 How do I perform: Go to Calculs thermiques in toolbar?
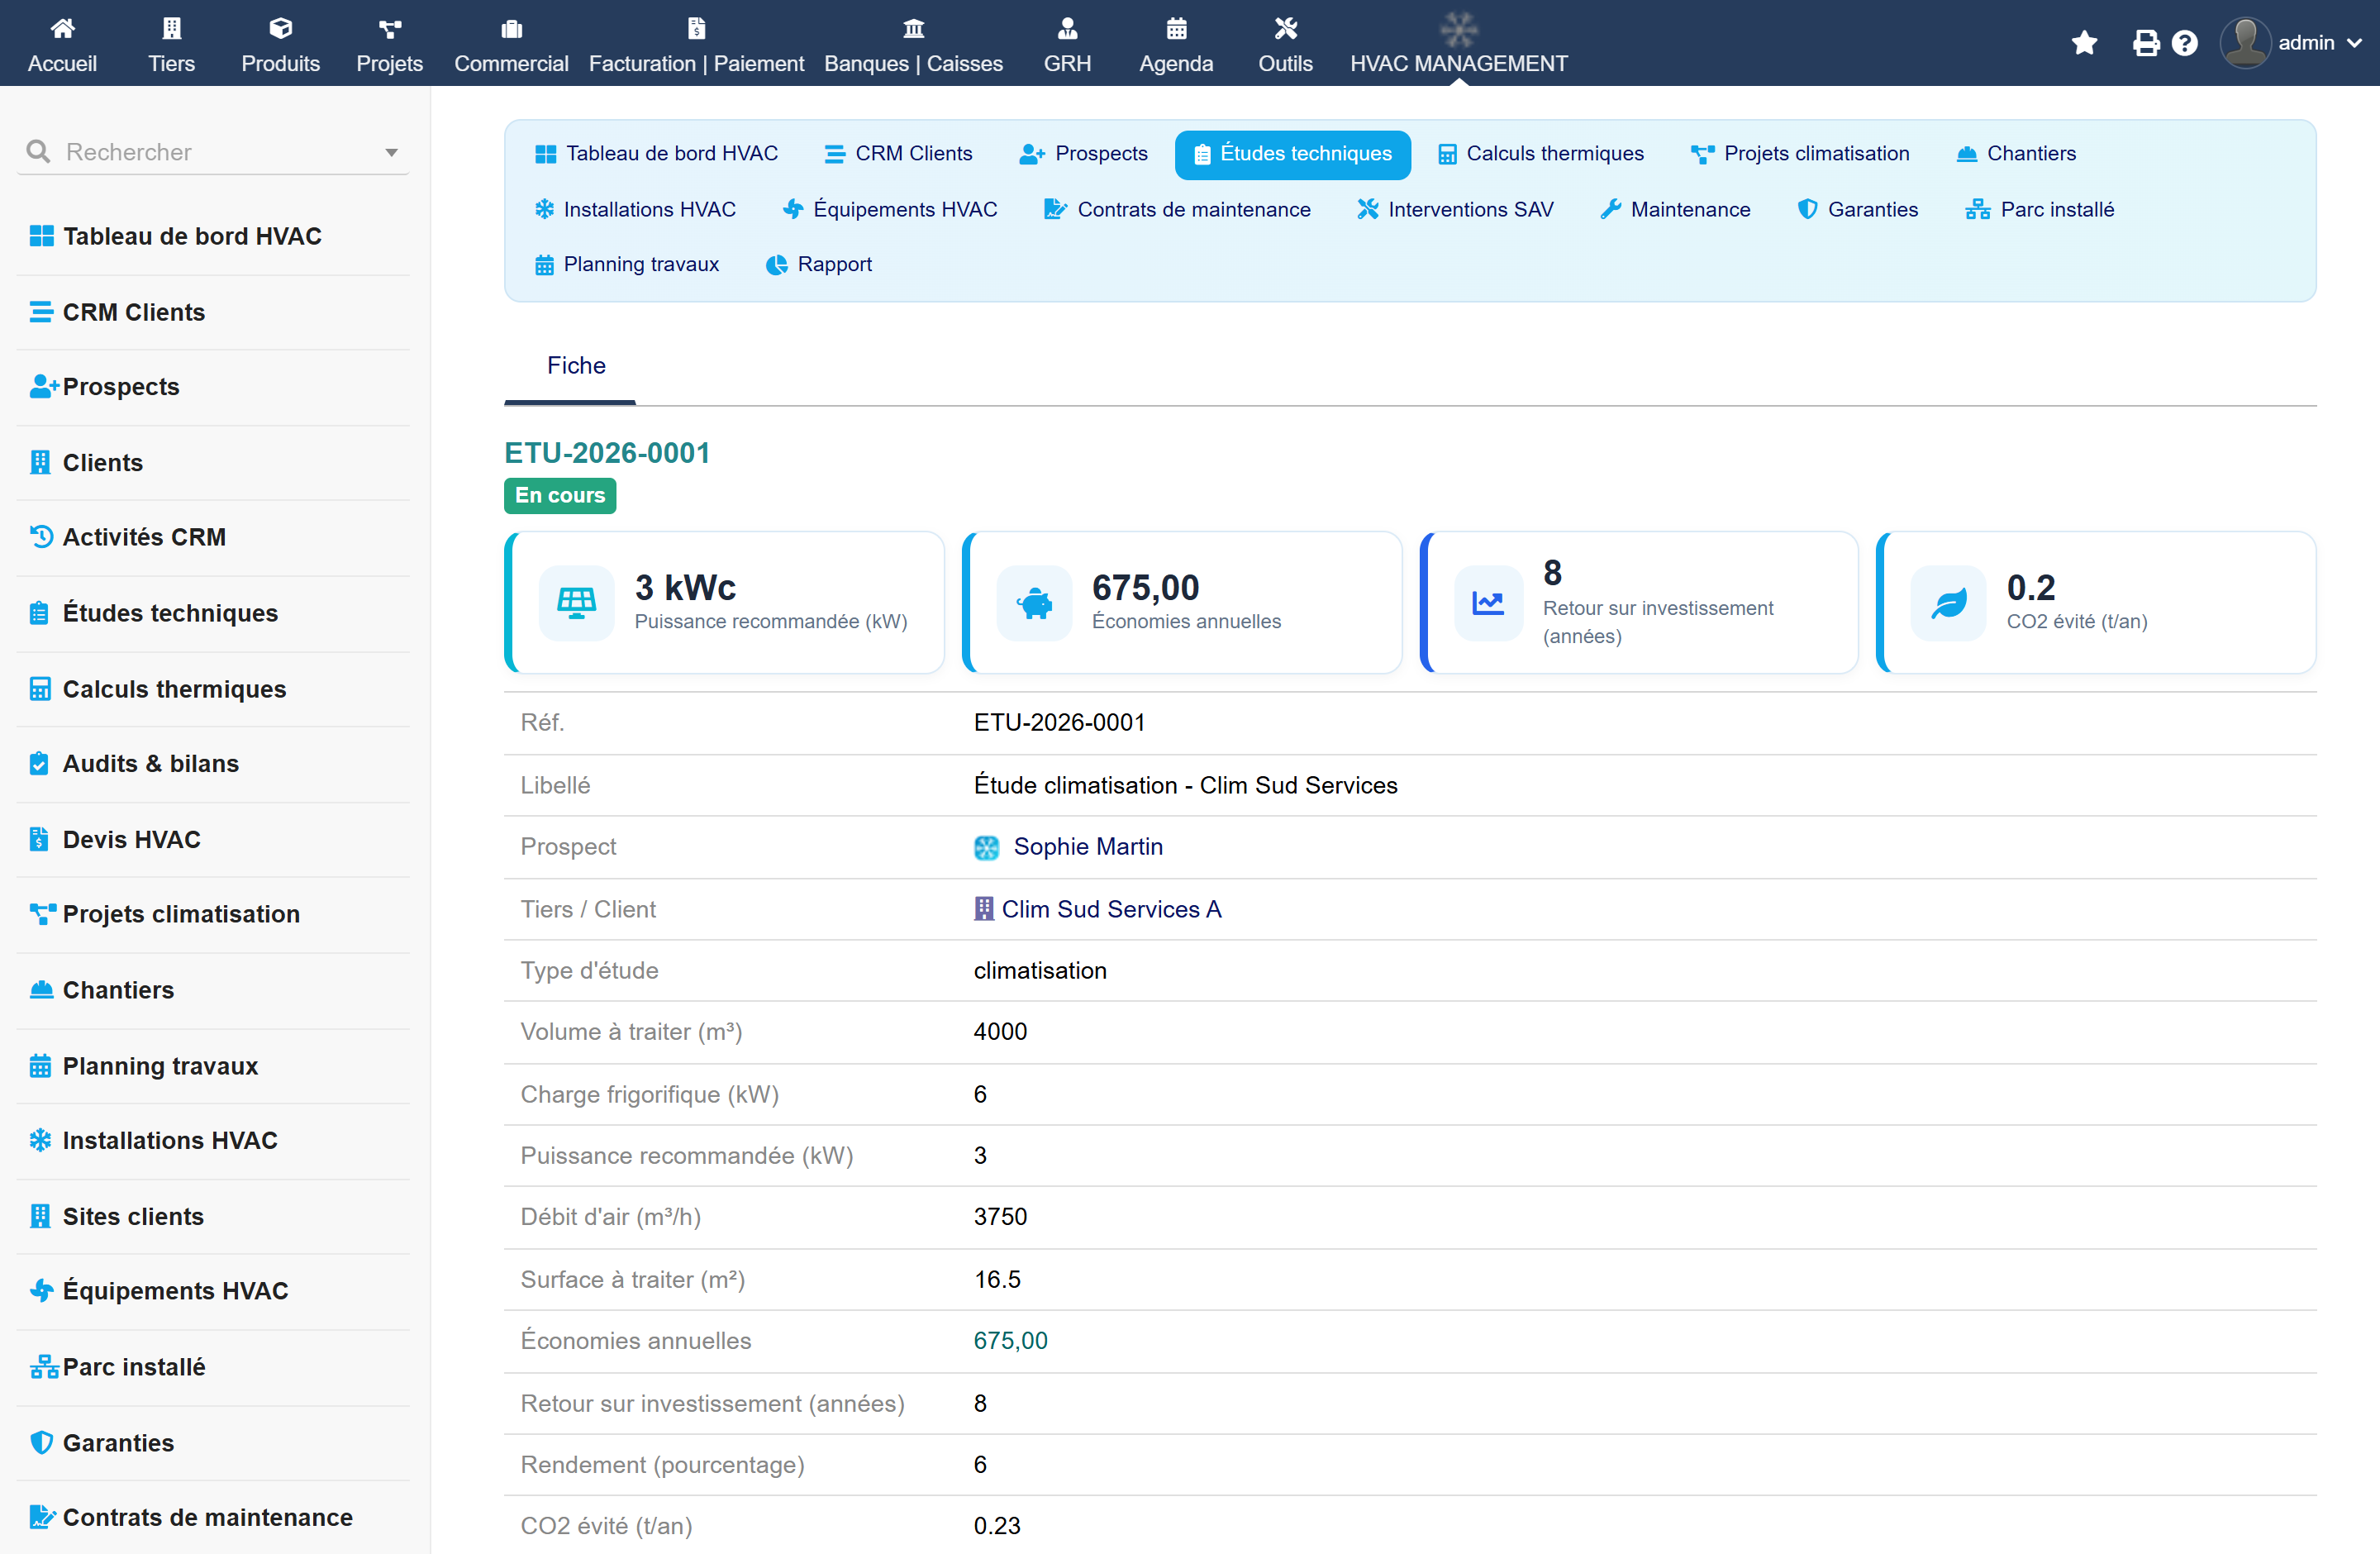(1541, 154)
